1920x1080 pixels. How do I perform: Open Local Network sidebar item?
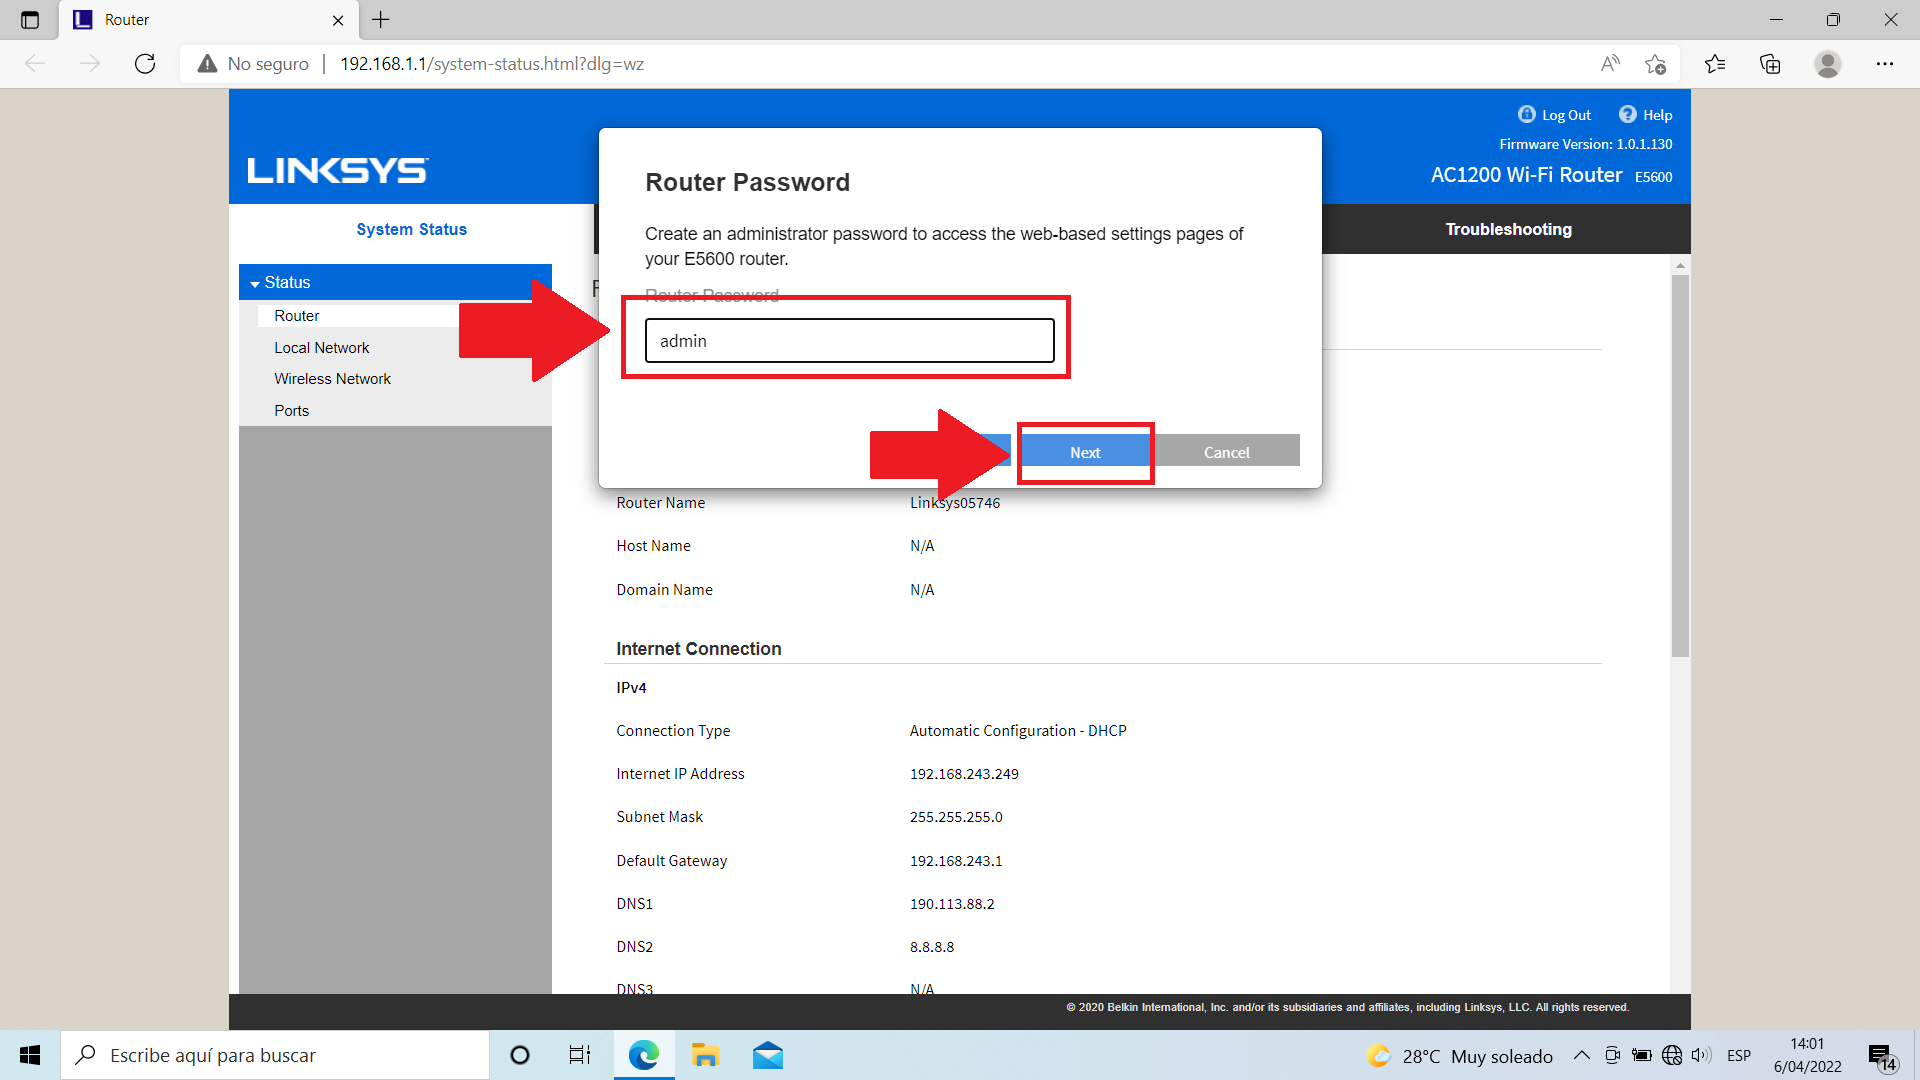pyautogui.click(x=321, y=348)
